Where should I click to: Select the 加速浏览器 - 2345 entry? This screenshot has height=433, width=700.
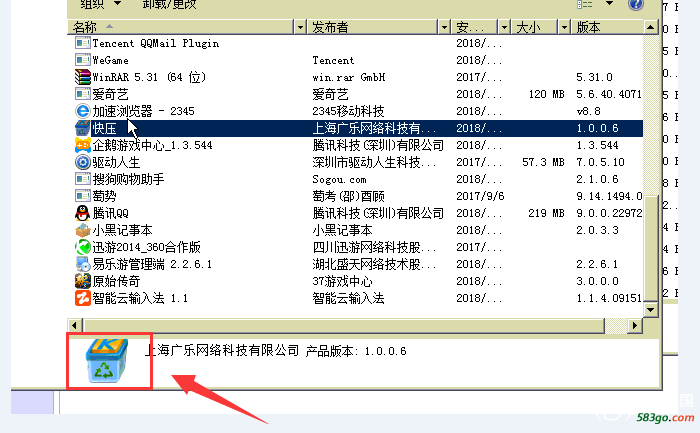point(143,111)
